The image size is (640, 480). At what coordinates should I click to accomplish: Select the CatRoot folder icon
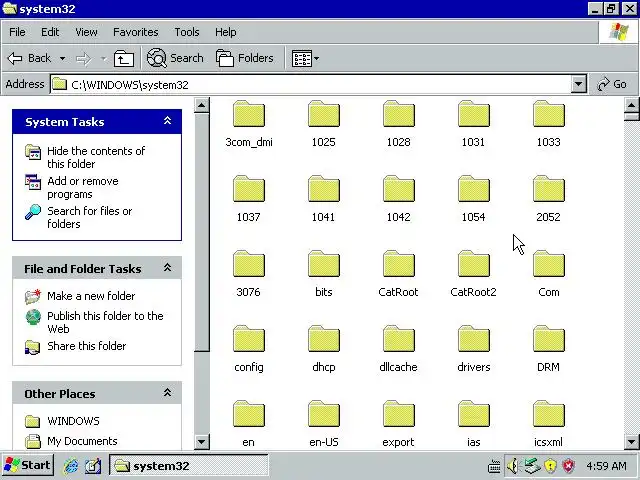(x=399, y=264)
